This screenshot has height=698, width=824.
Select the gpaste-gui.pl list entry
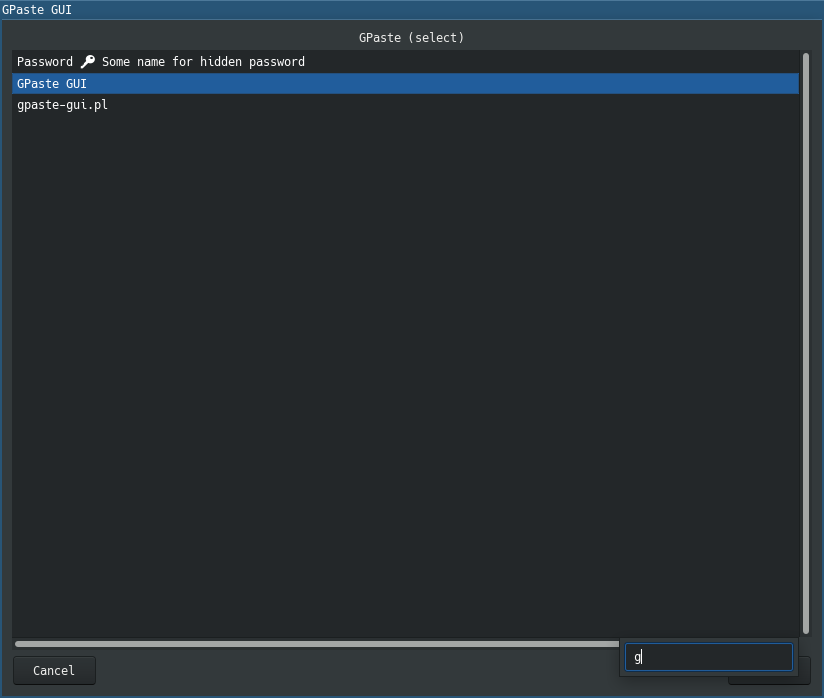coord(405,105)
